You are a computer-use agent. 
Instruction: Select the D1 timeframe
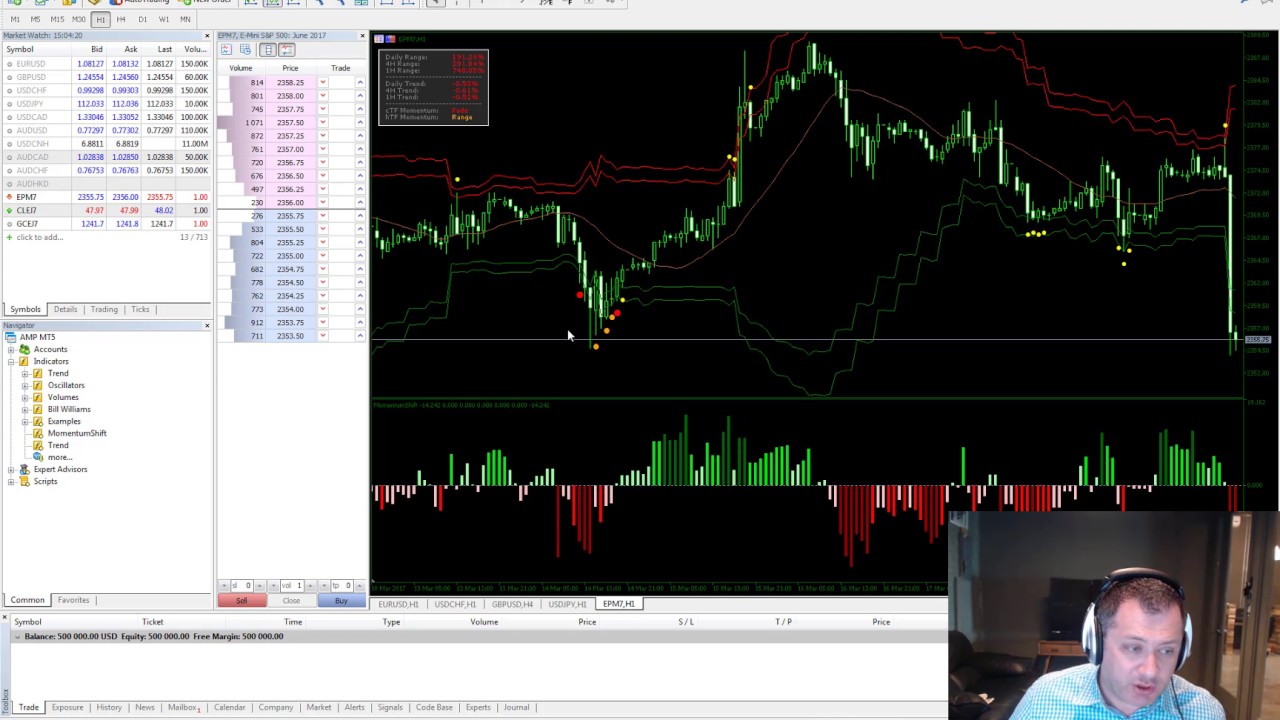click(x=142, y=19)
